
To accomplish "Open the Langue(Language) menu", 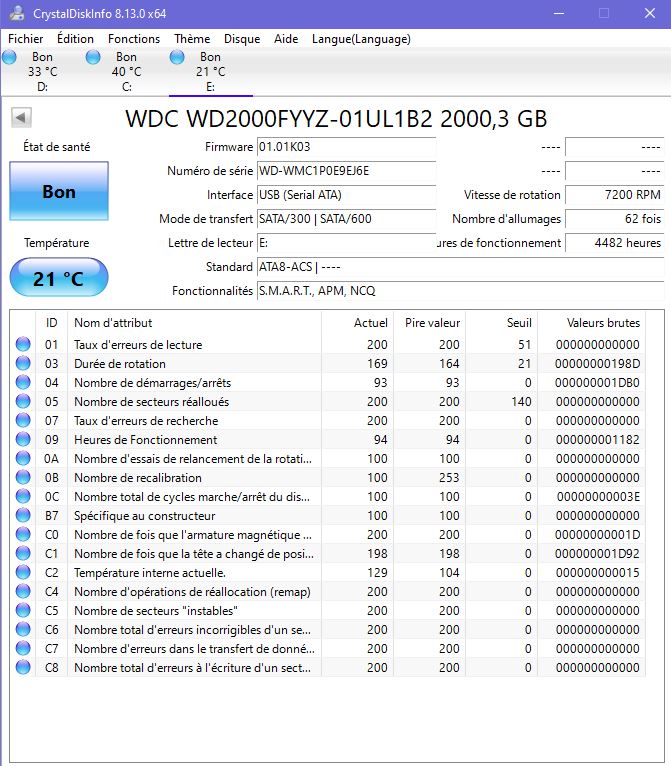I will (x=361, y=39).
